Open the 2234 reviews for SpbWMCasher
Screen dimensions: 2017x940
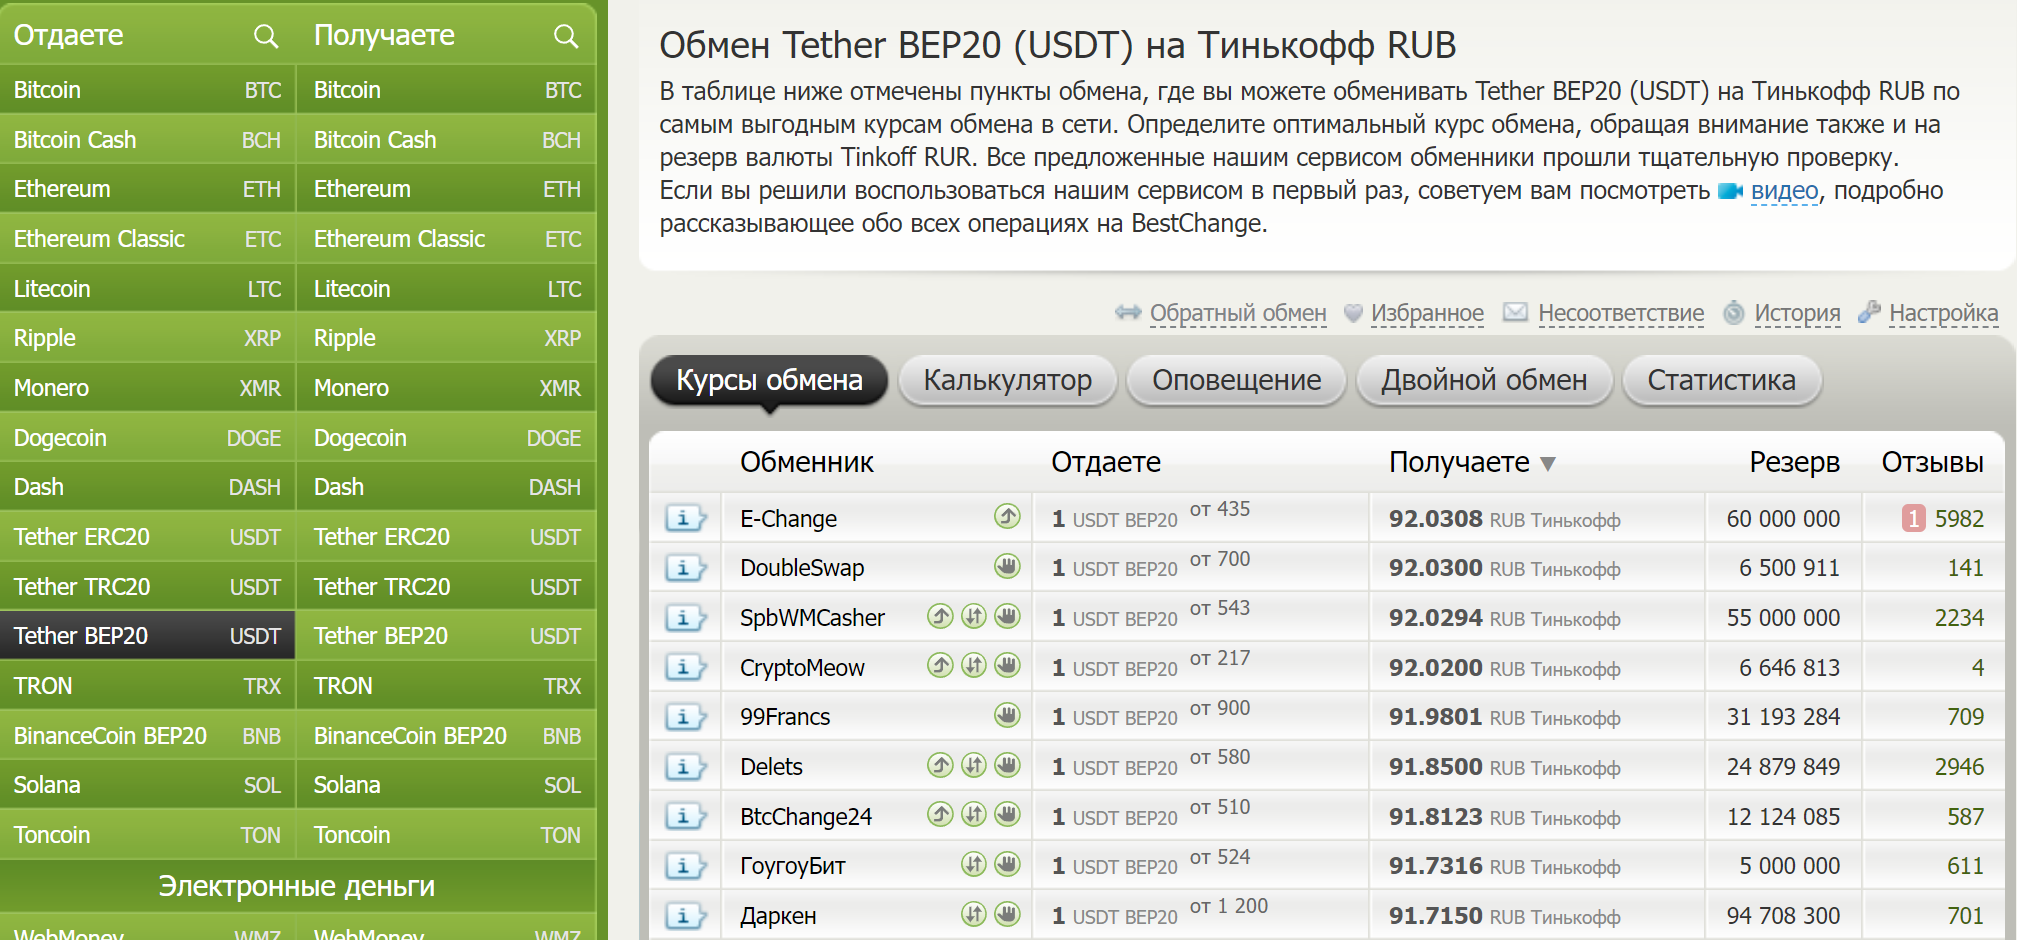tap(1959, 618)
